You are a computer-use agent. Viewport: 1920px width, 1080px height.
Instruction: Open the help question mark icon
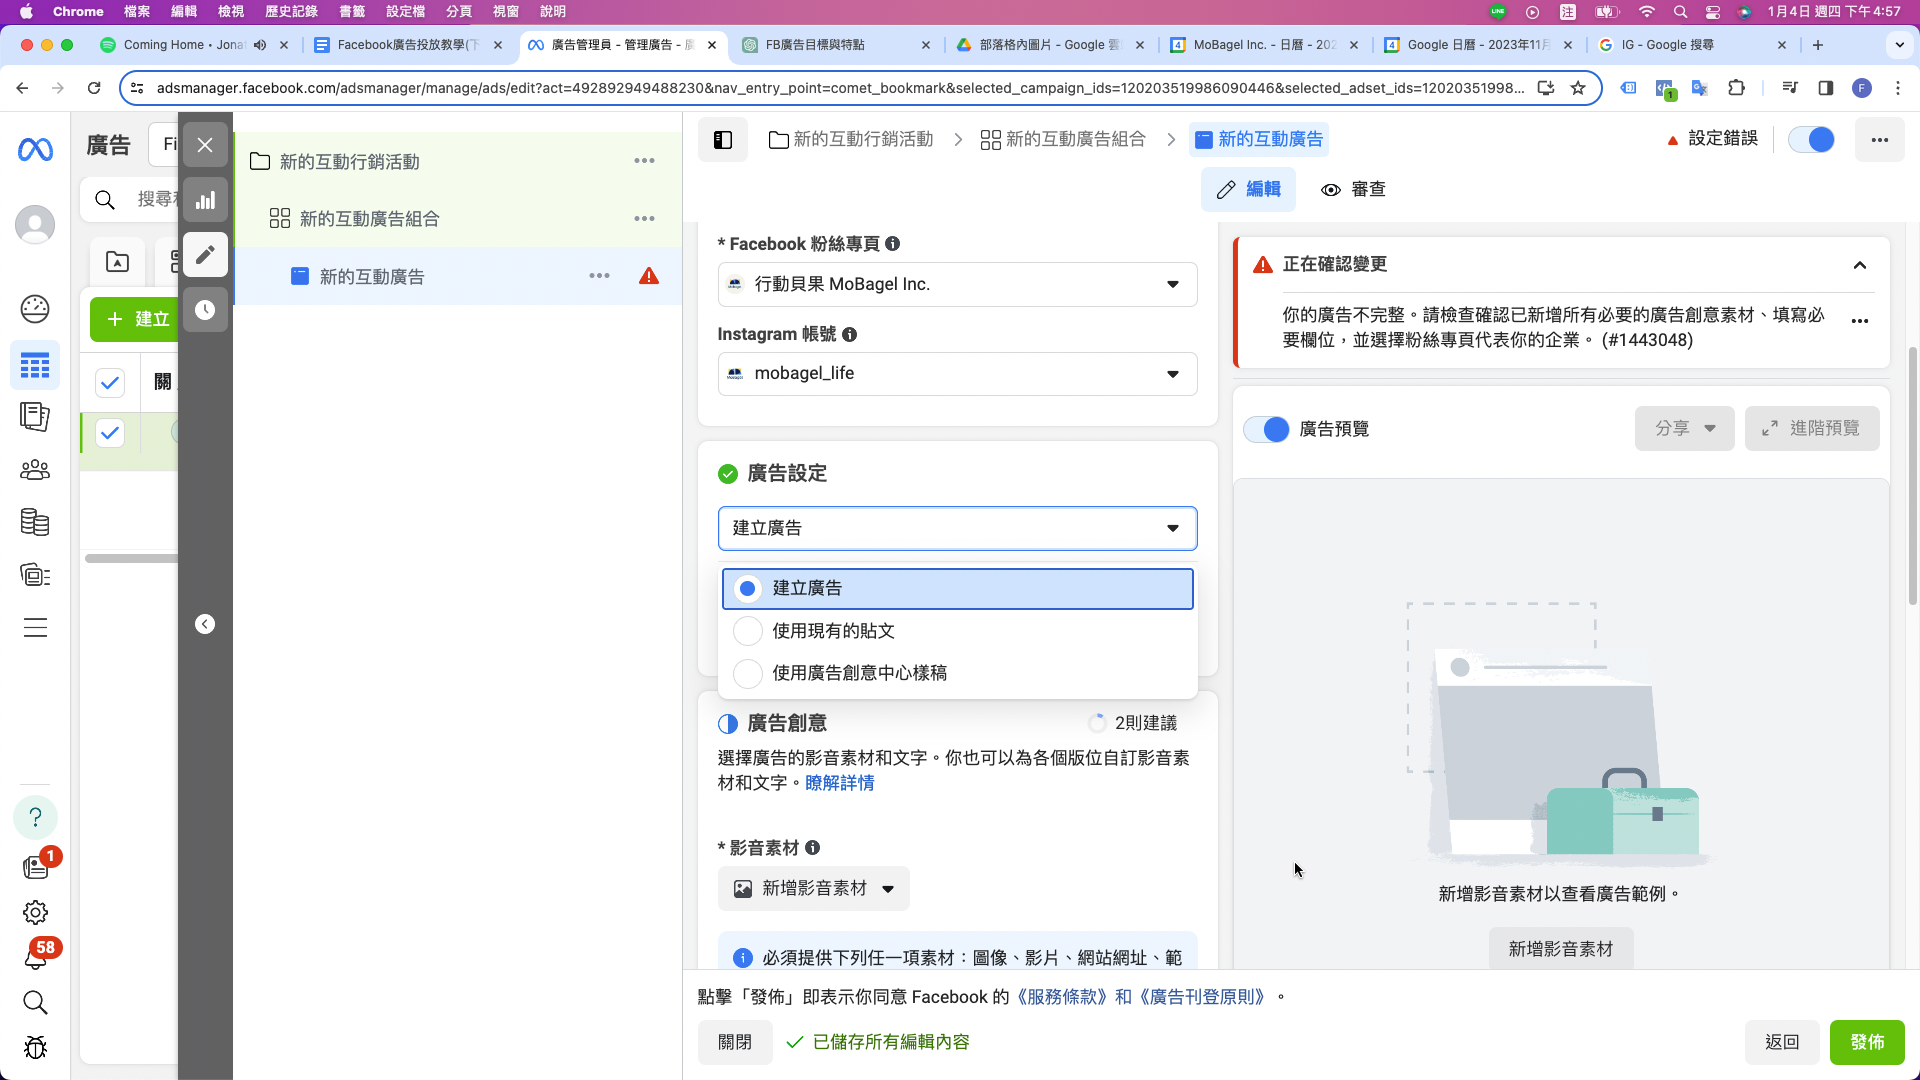[35, 818]
